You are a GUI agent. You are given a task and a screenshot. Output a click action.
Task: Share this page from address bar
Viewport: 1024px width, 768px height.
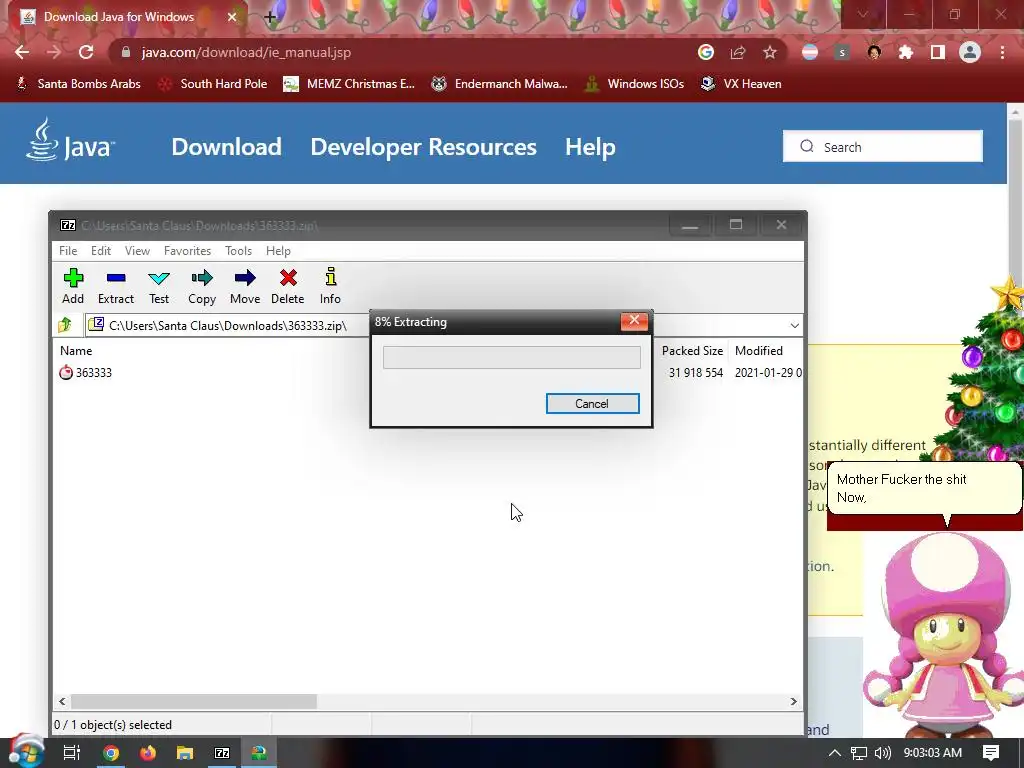tap(738, 52)
